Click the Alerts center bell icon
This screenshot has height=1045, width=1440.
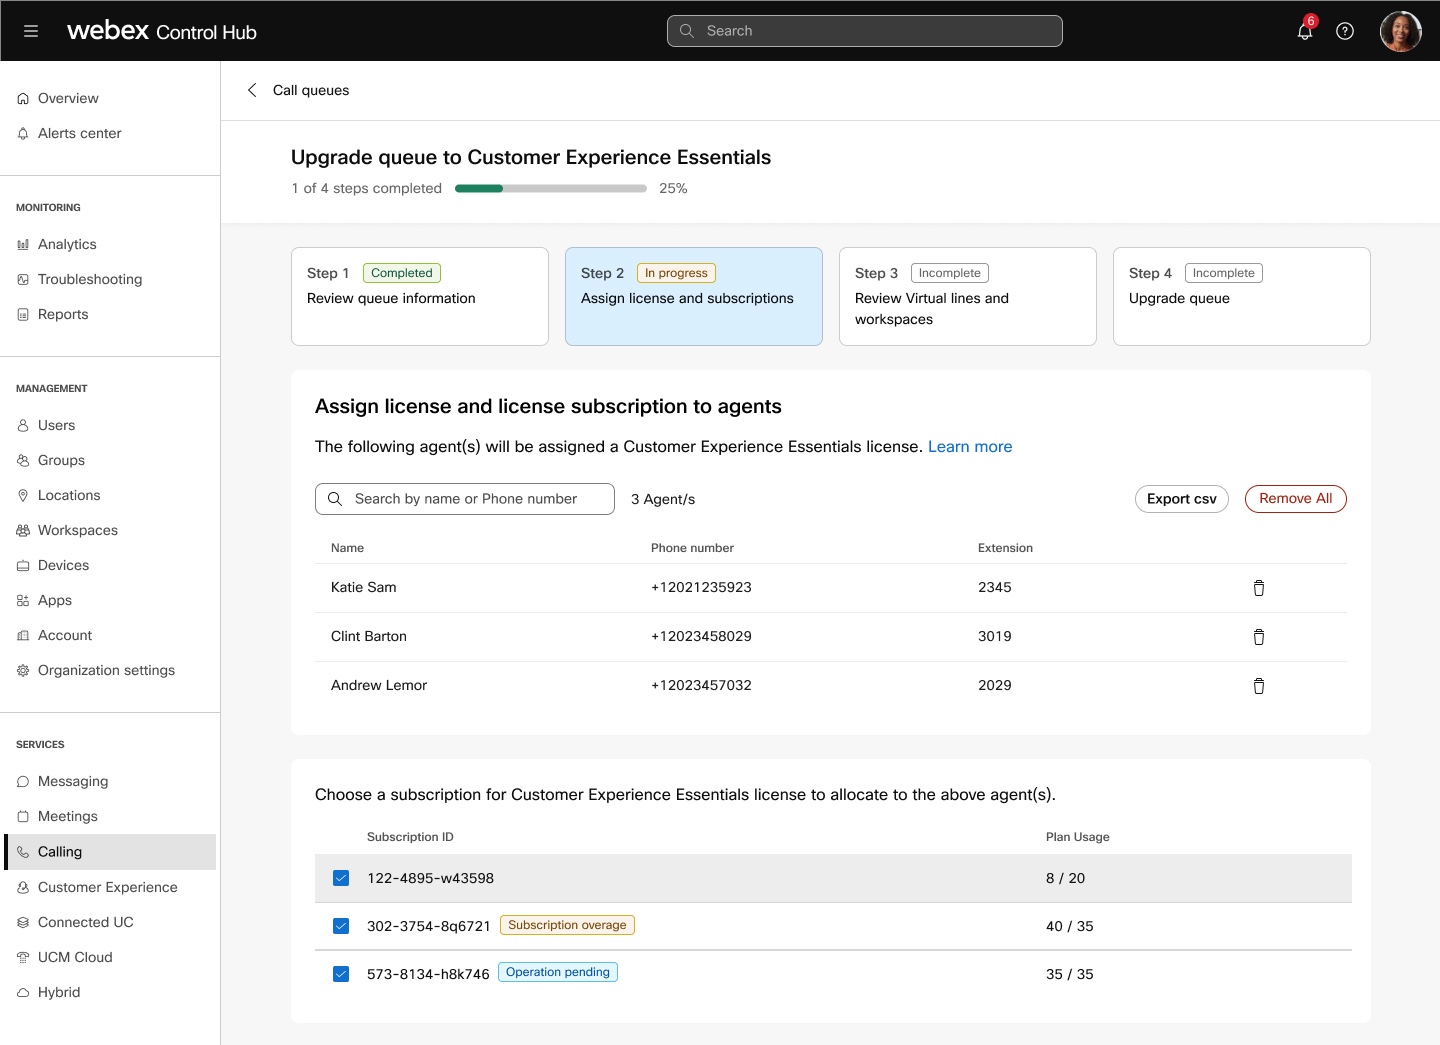click(23, 134)
